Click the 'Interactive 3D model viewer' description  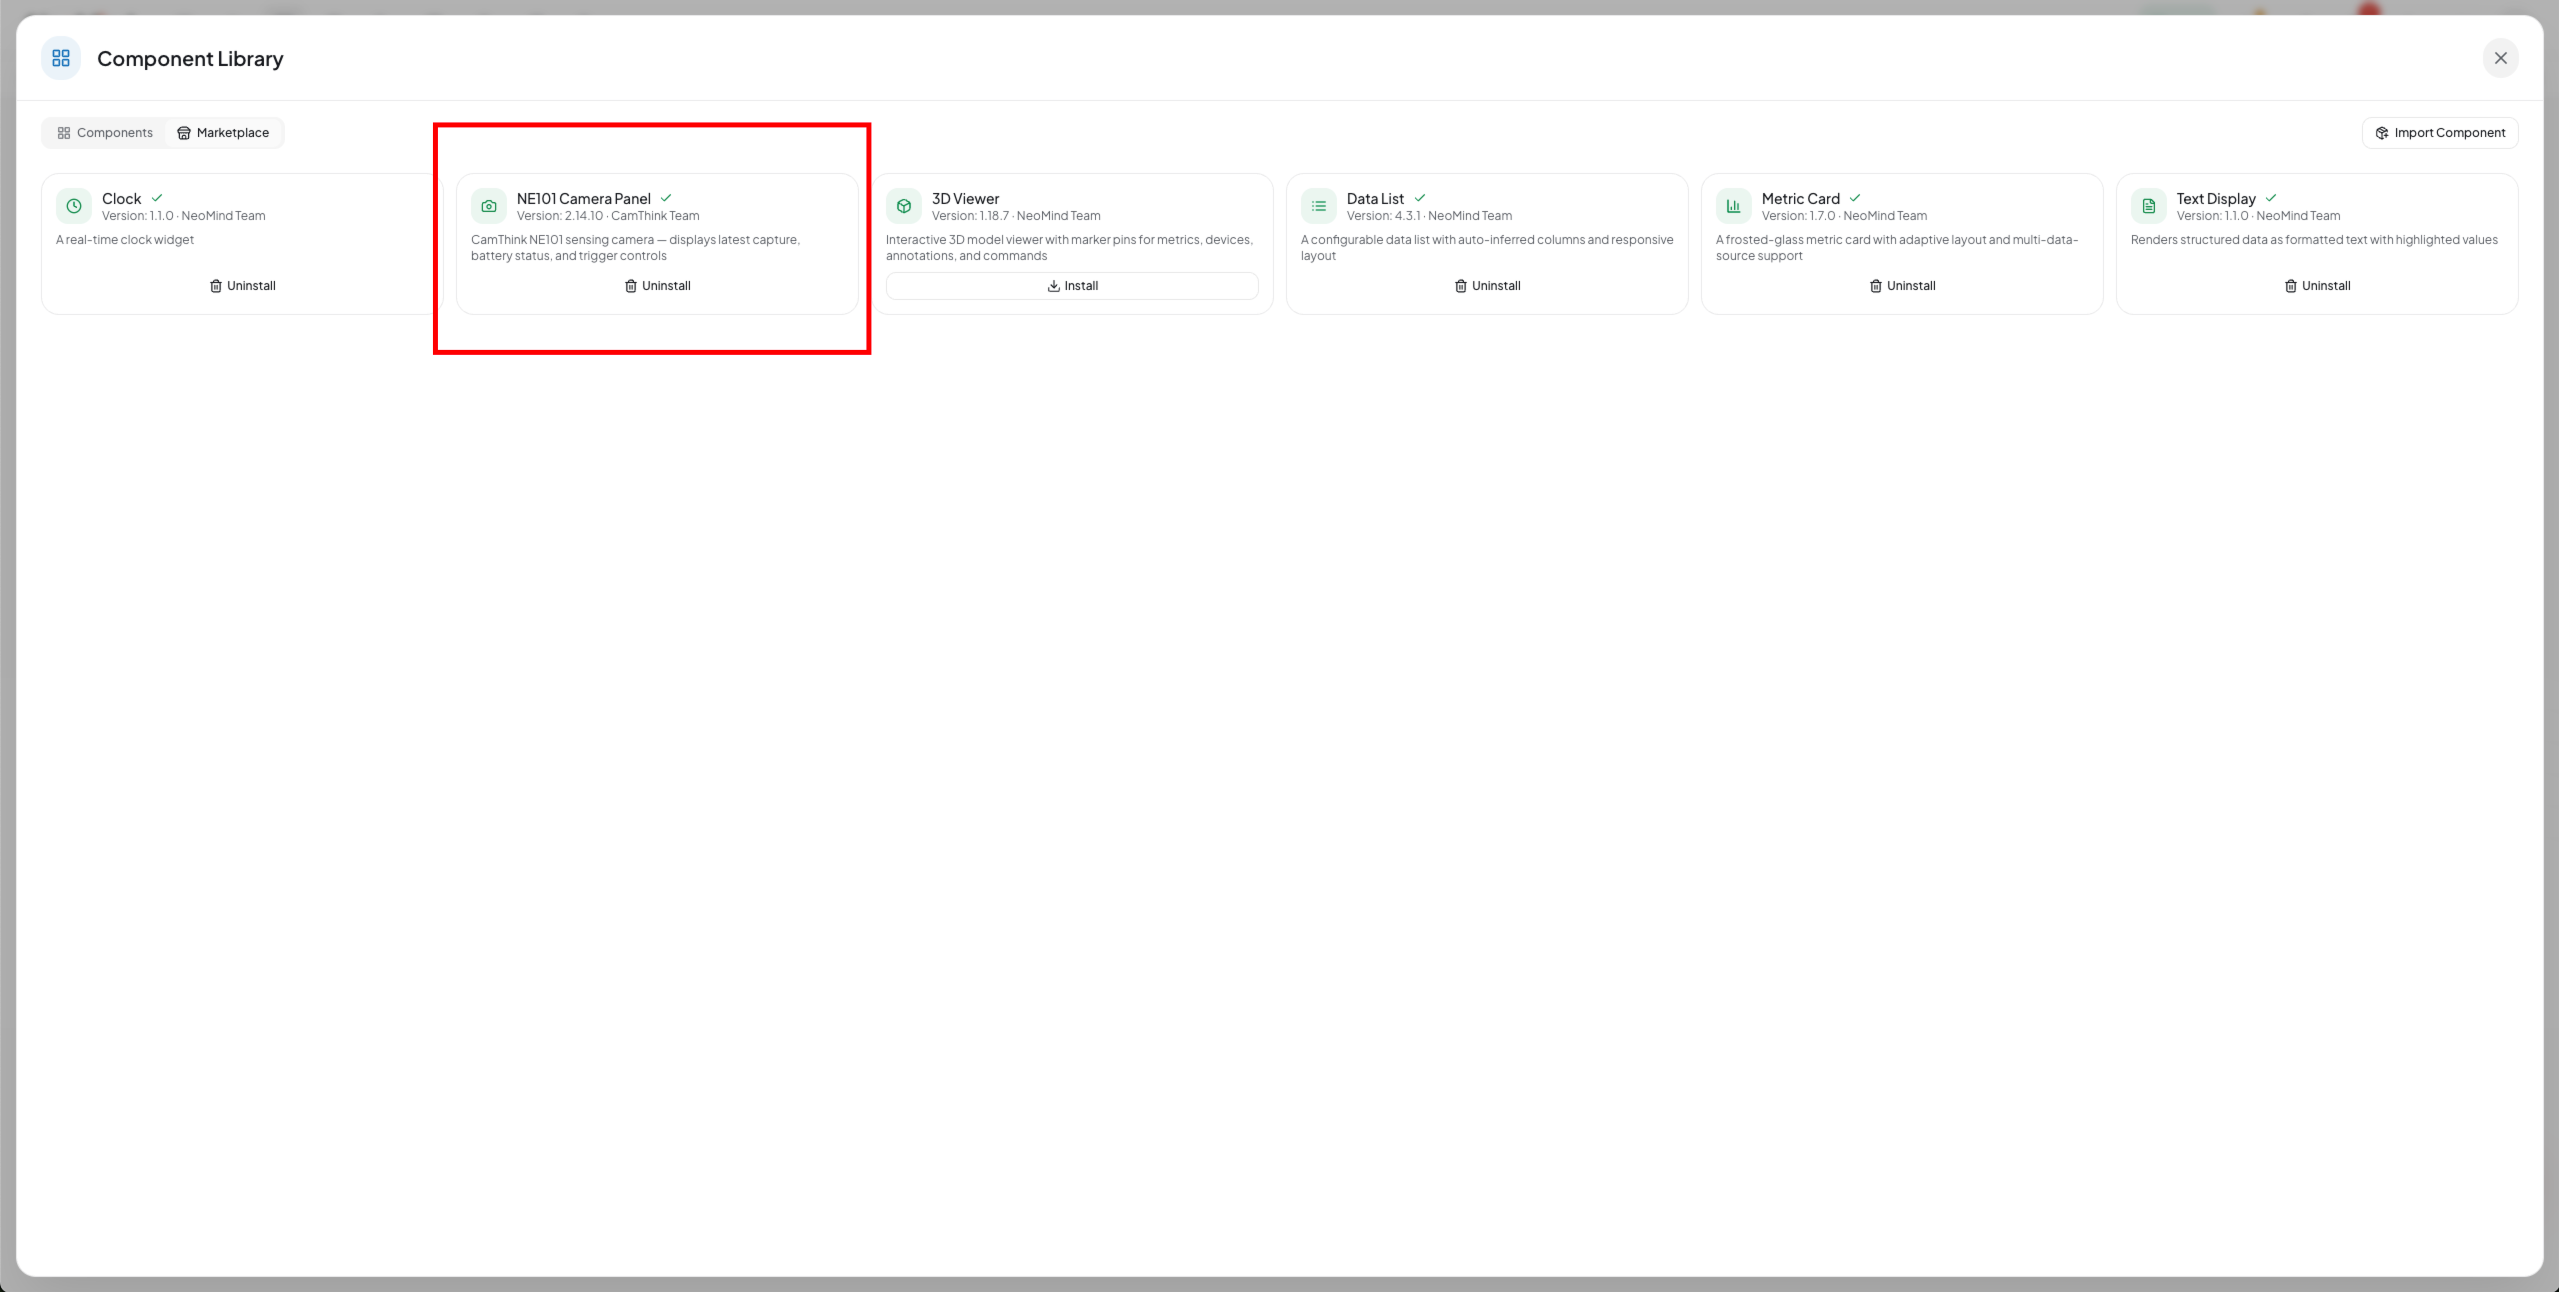[x=1069, y=248]
